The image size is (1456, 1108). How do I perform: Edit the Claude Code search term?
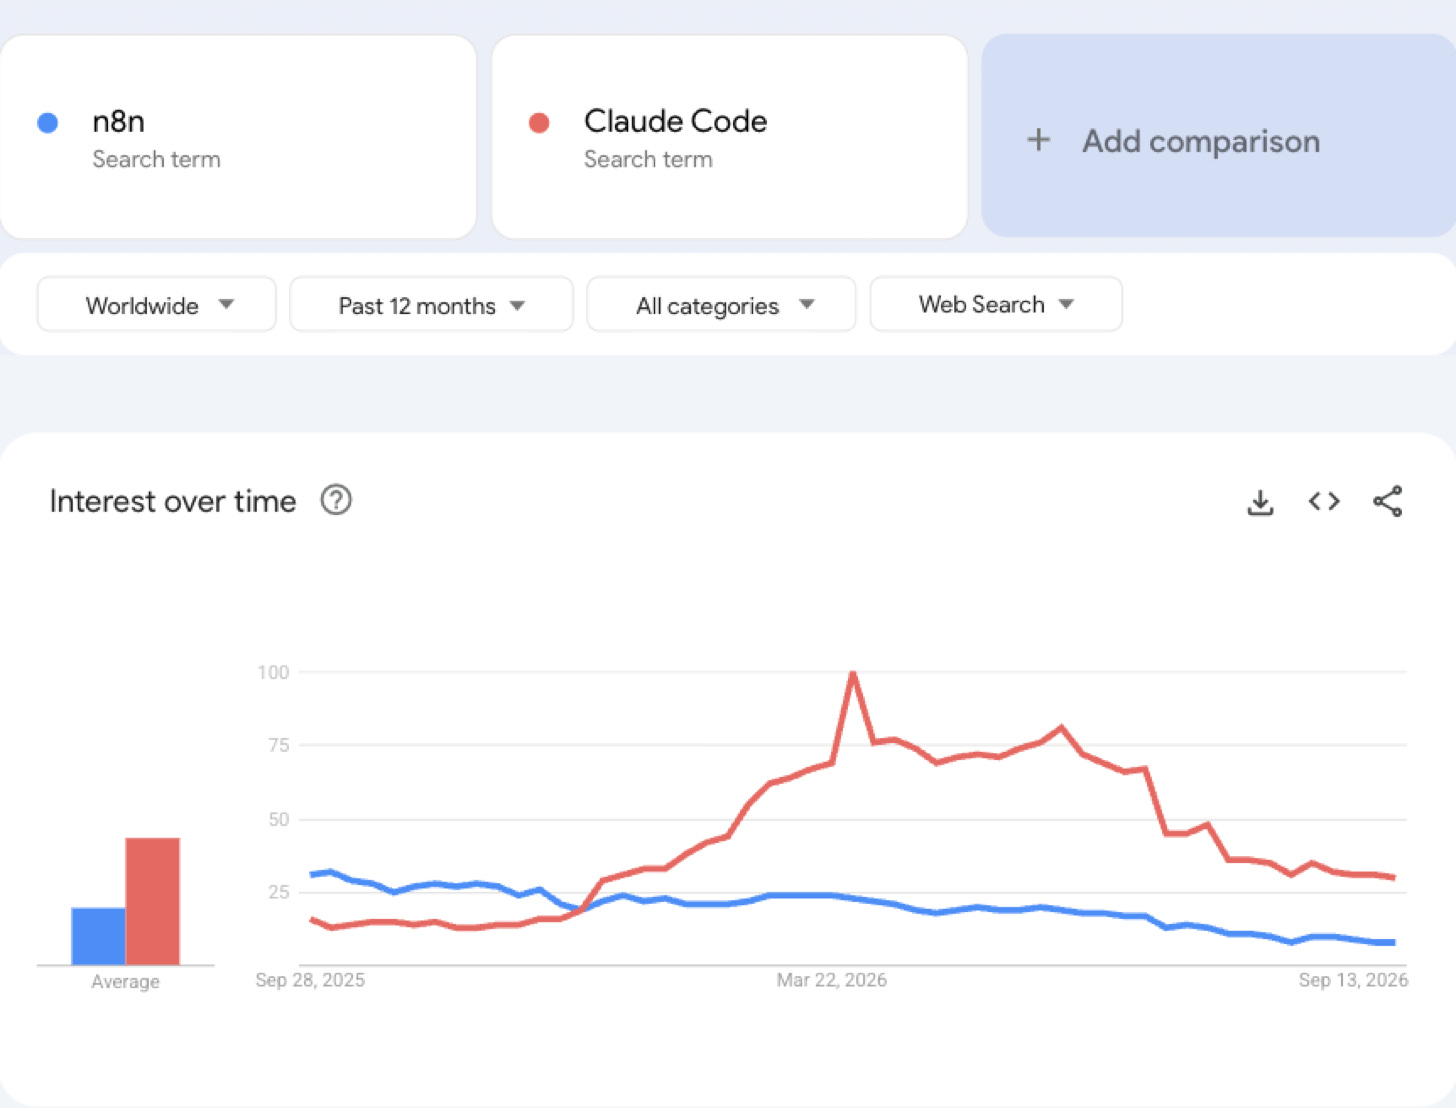pyautogui.click(x=730, y=137)
